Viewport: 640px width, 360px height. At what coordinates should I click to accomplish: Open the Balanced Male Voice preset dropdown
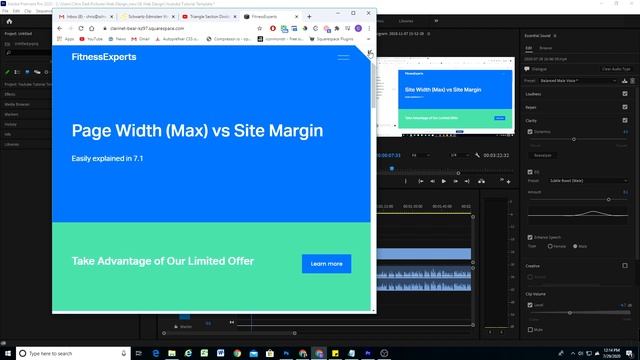coord(578,81)
